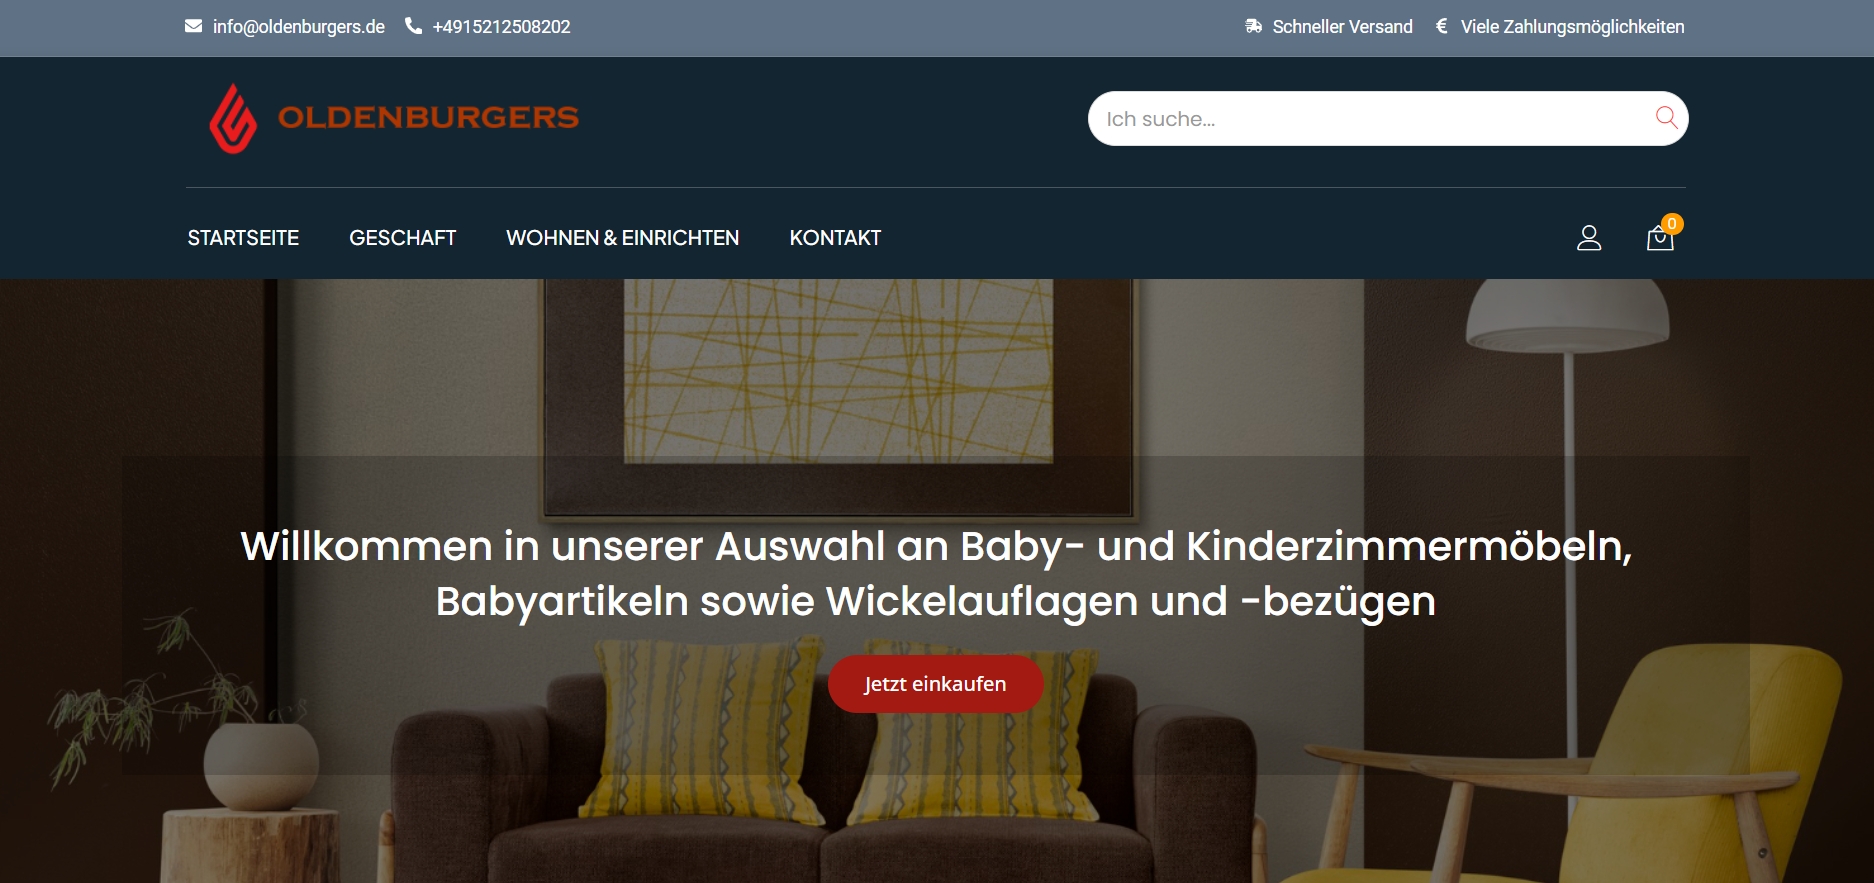Click the euro currency icon

pyautogui.click(x=1441, y=26)
